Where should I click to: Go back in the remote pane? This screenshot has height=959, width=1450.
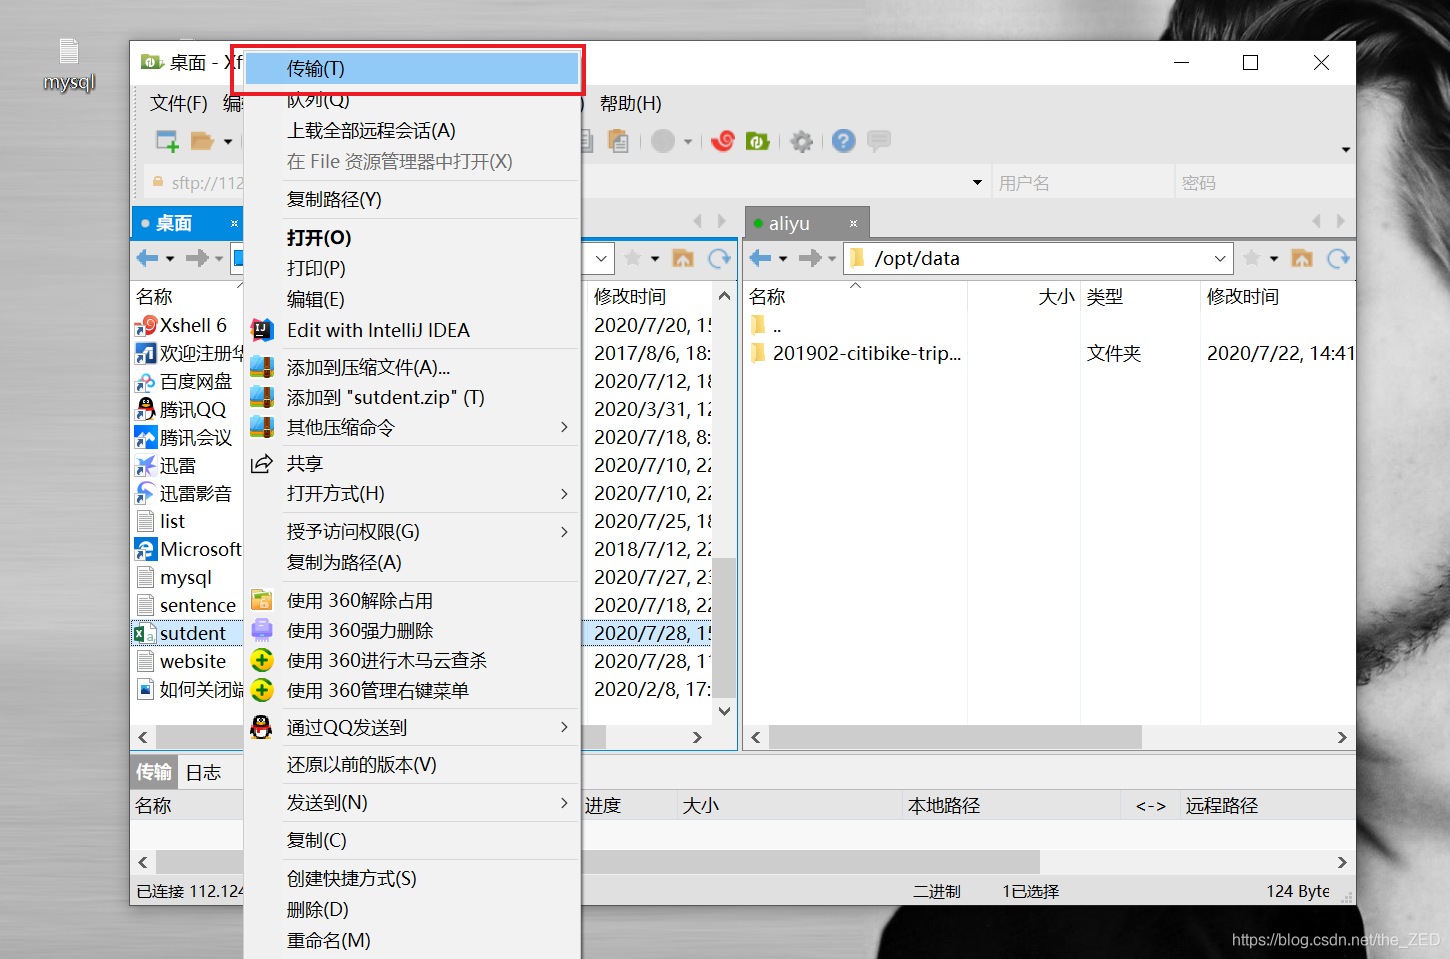coord(761,258)
